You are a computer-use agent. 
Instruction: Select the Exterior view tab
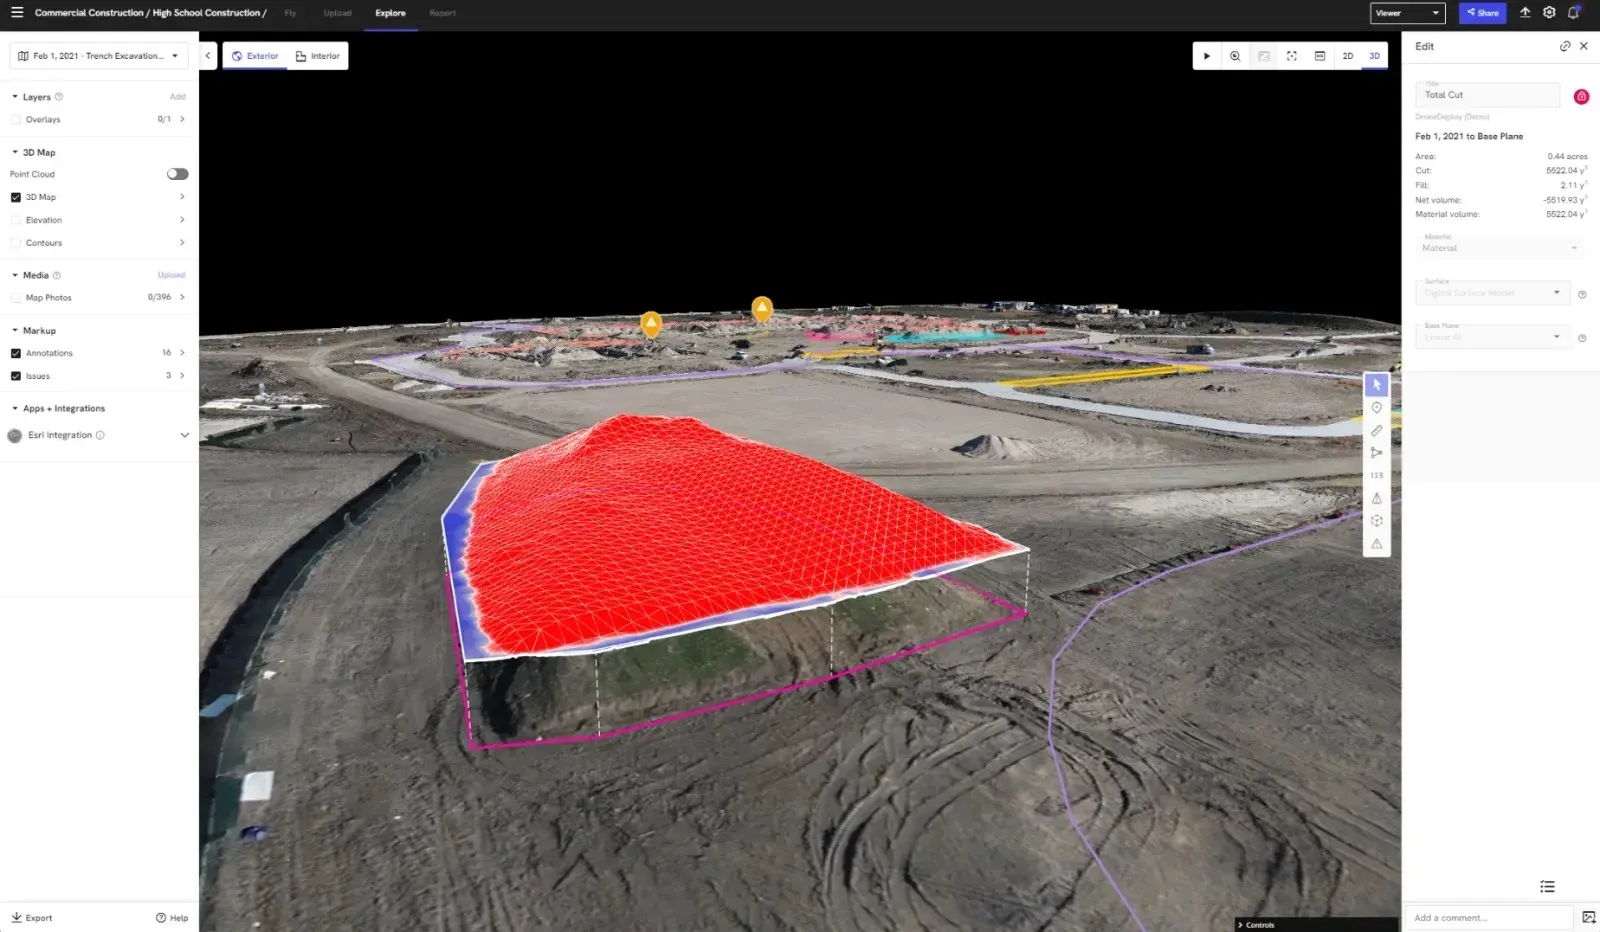255,56
